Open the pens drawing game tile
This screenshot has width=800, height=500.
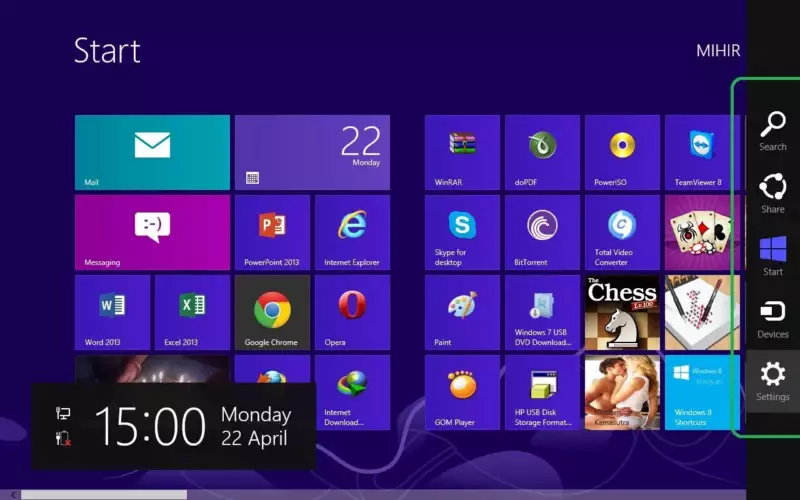703,312
